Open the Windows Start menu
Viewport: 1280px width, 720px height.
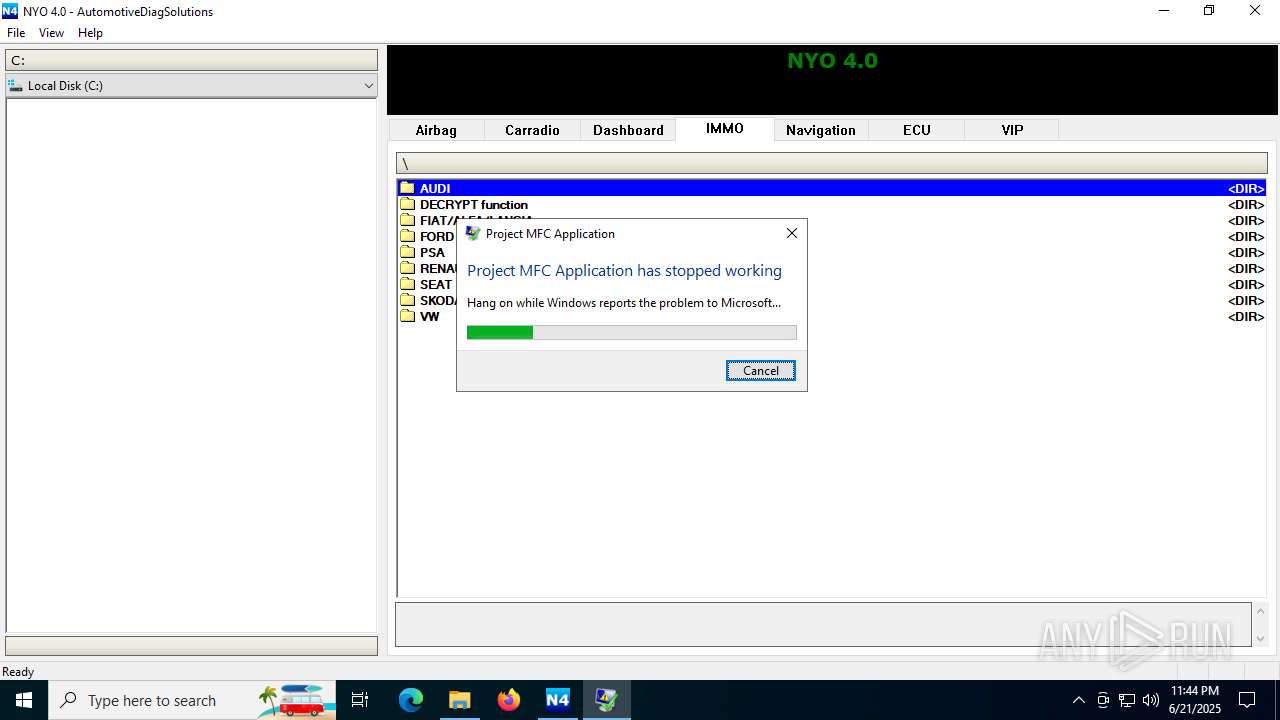tap(24, 700)
